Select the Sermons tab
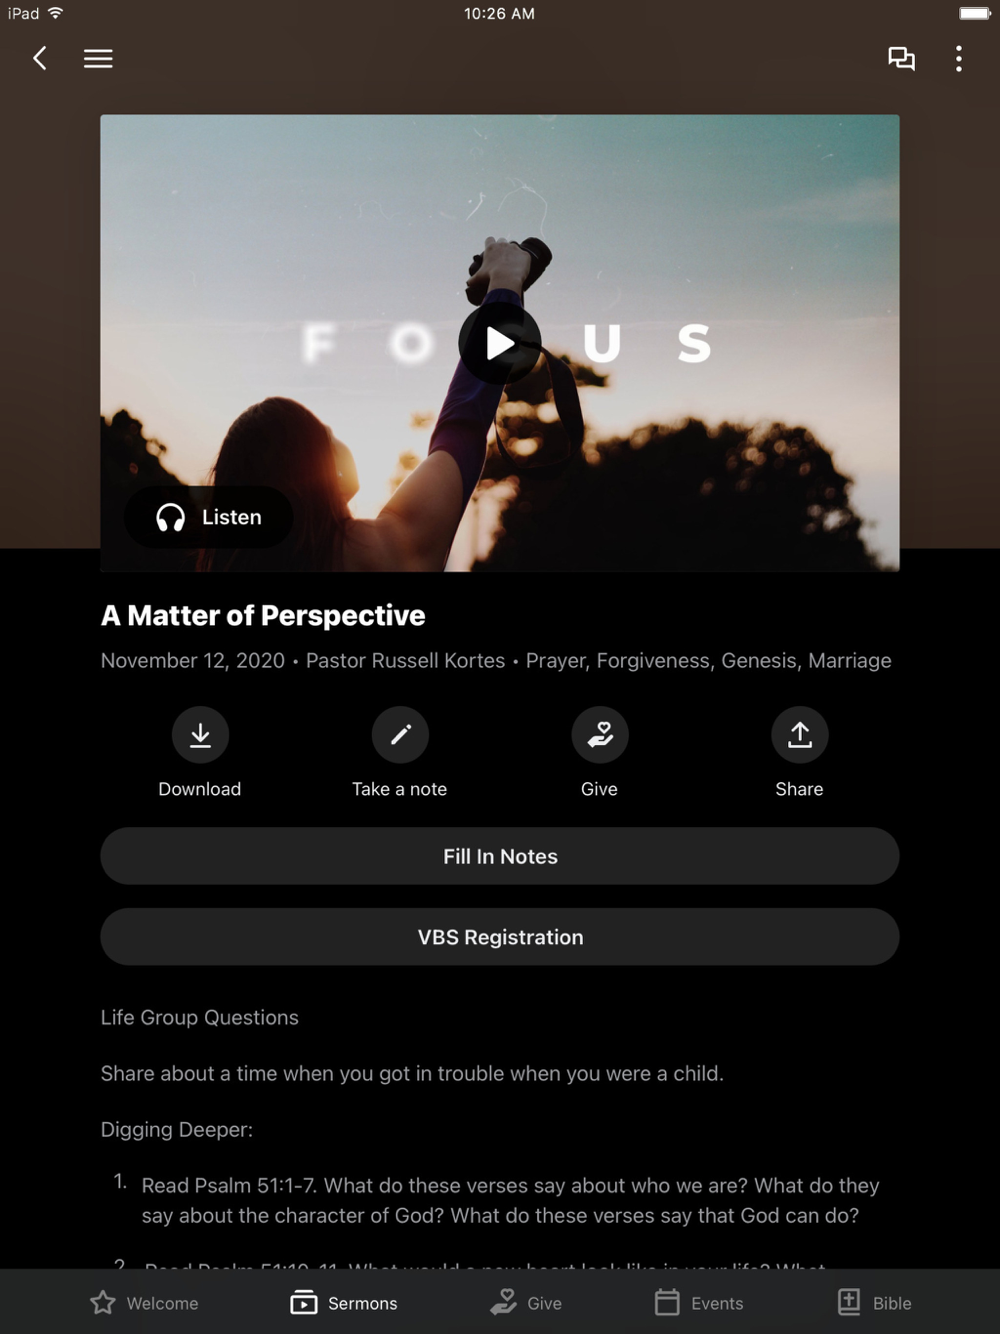This screenshot has width=1000, height=1334. point(343,1303)
